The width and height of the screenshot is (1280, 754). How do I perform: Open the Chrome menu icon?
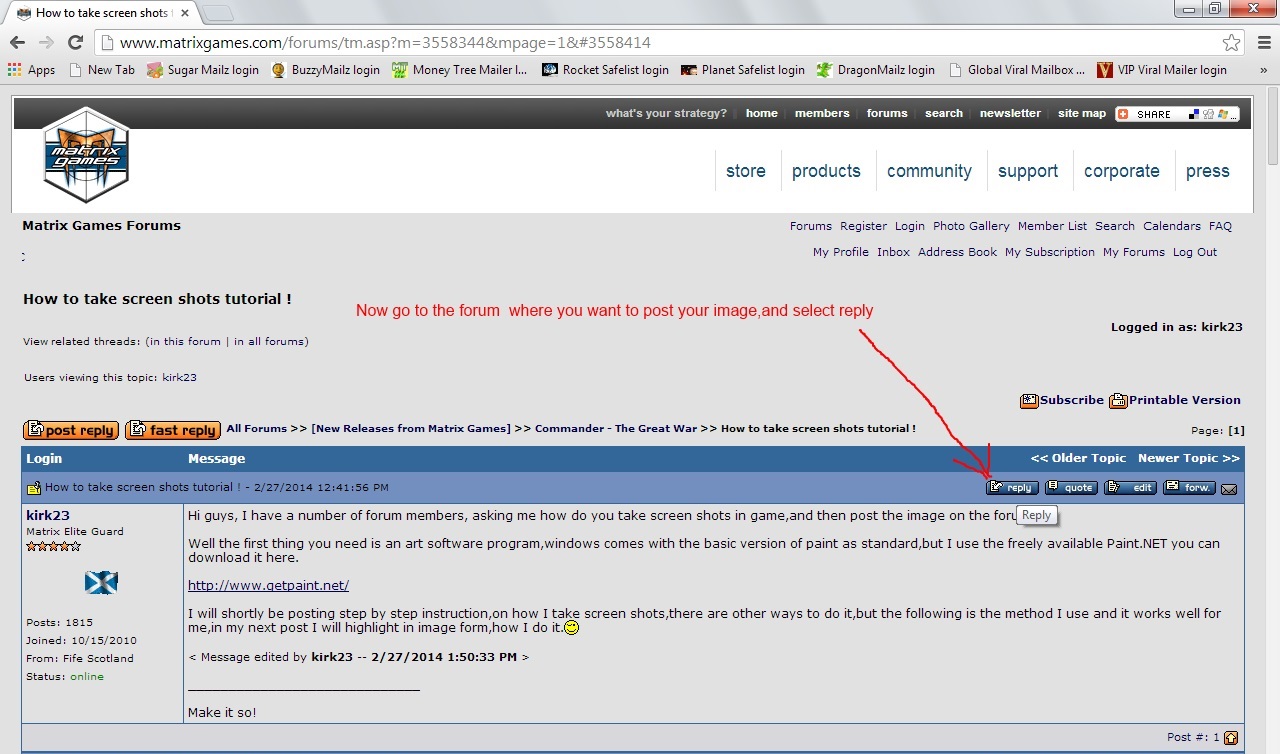coord(1263,43)
